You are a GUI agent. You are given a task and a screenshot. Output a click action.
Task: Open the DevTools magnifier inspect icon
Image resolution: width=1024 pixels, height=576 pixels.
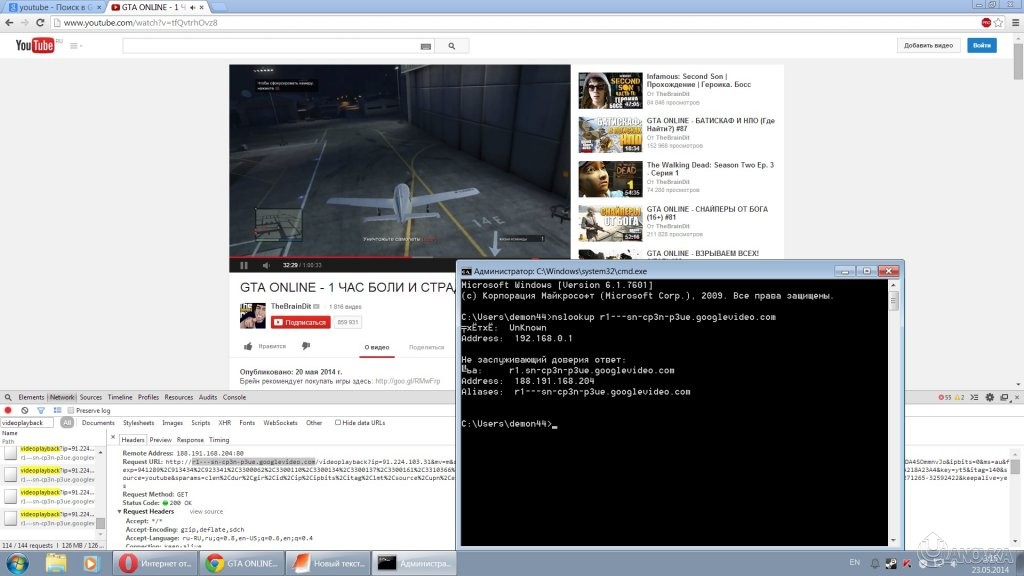coord(9,397)
